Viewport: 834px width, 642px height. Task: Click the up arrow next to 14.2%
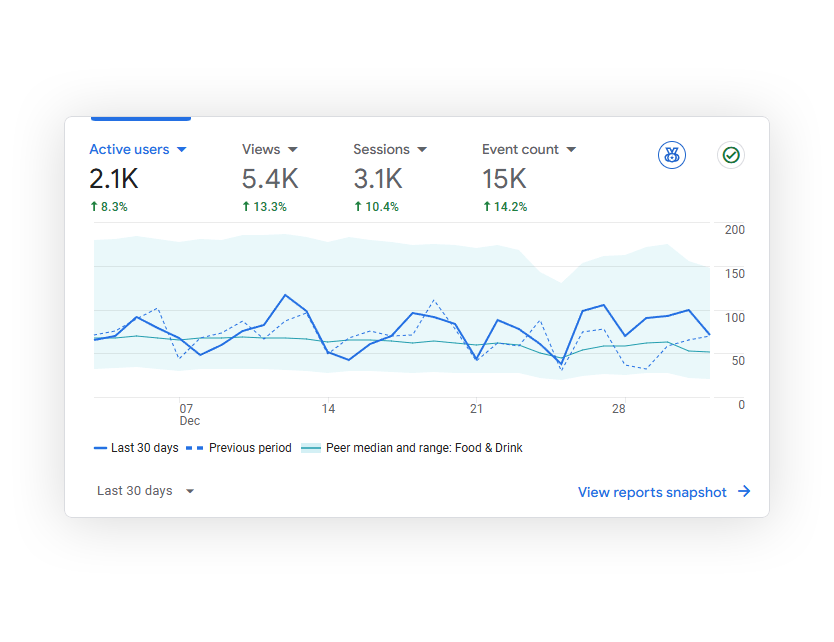[x=487, y=207]
